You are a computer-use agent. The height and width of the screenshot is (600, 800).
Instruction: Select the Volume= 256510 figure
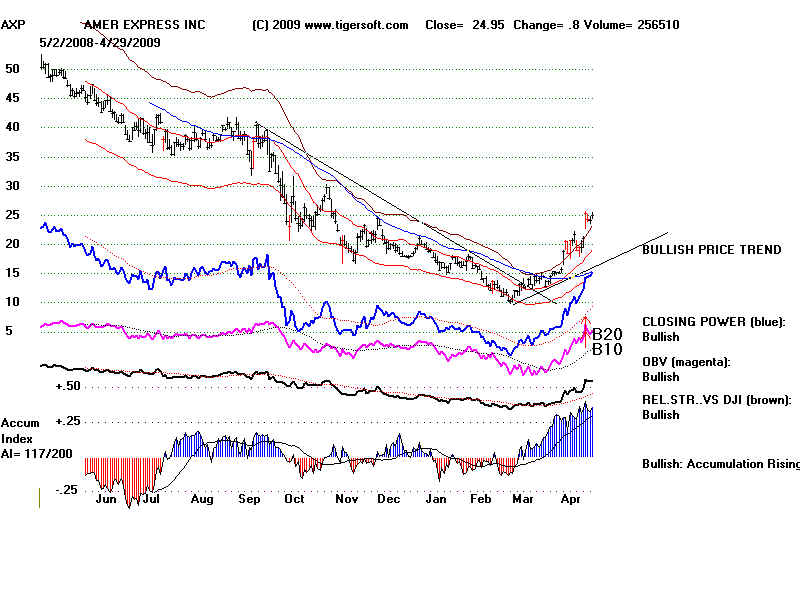(632, 25)
